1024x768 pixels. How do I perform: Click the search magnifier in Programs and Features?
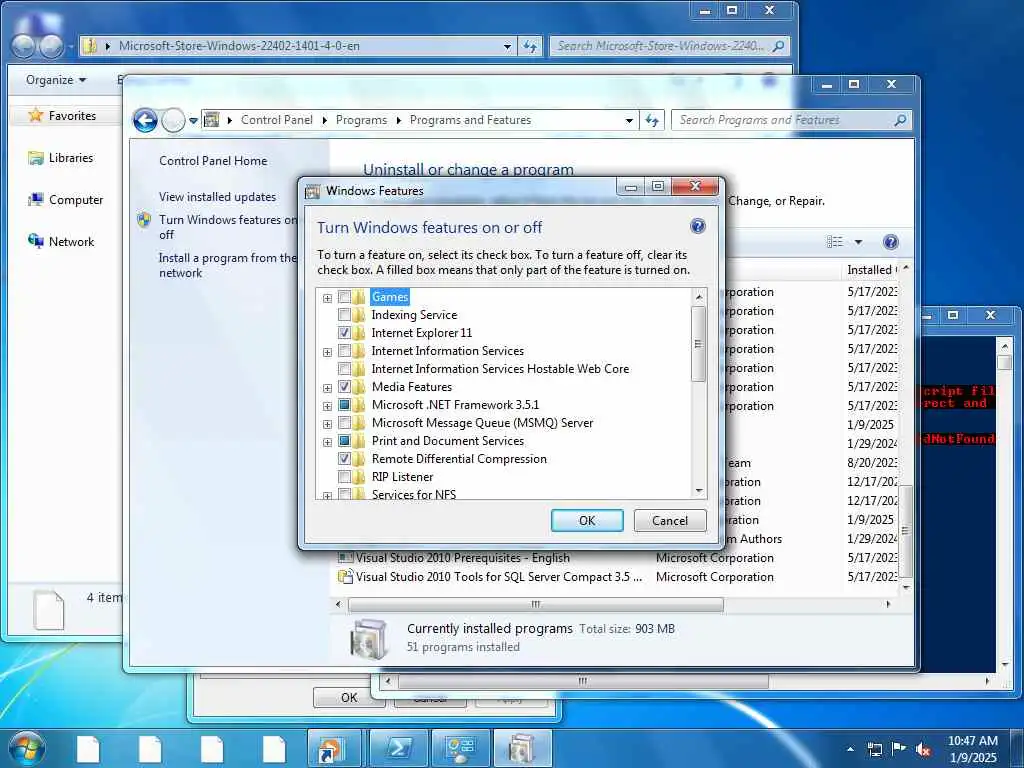(x=900, y=120)
